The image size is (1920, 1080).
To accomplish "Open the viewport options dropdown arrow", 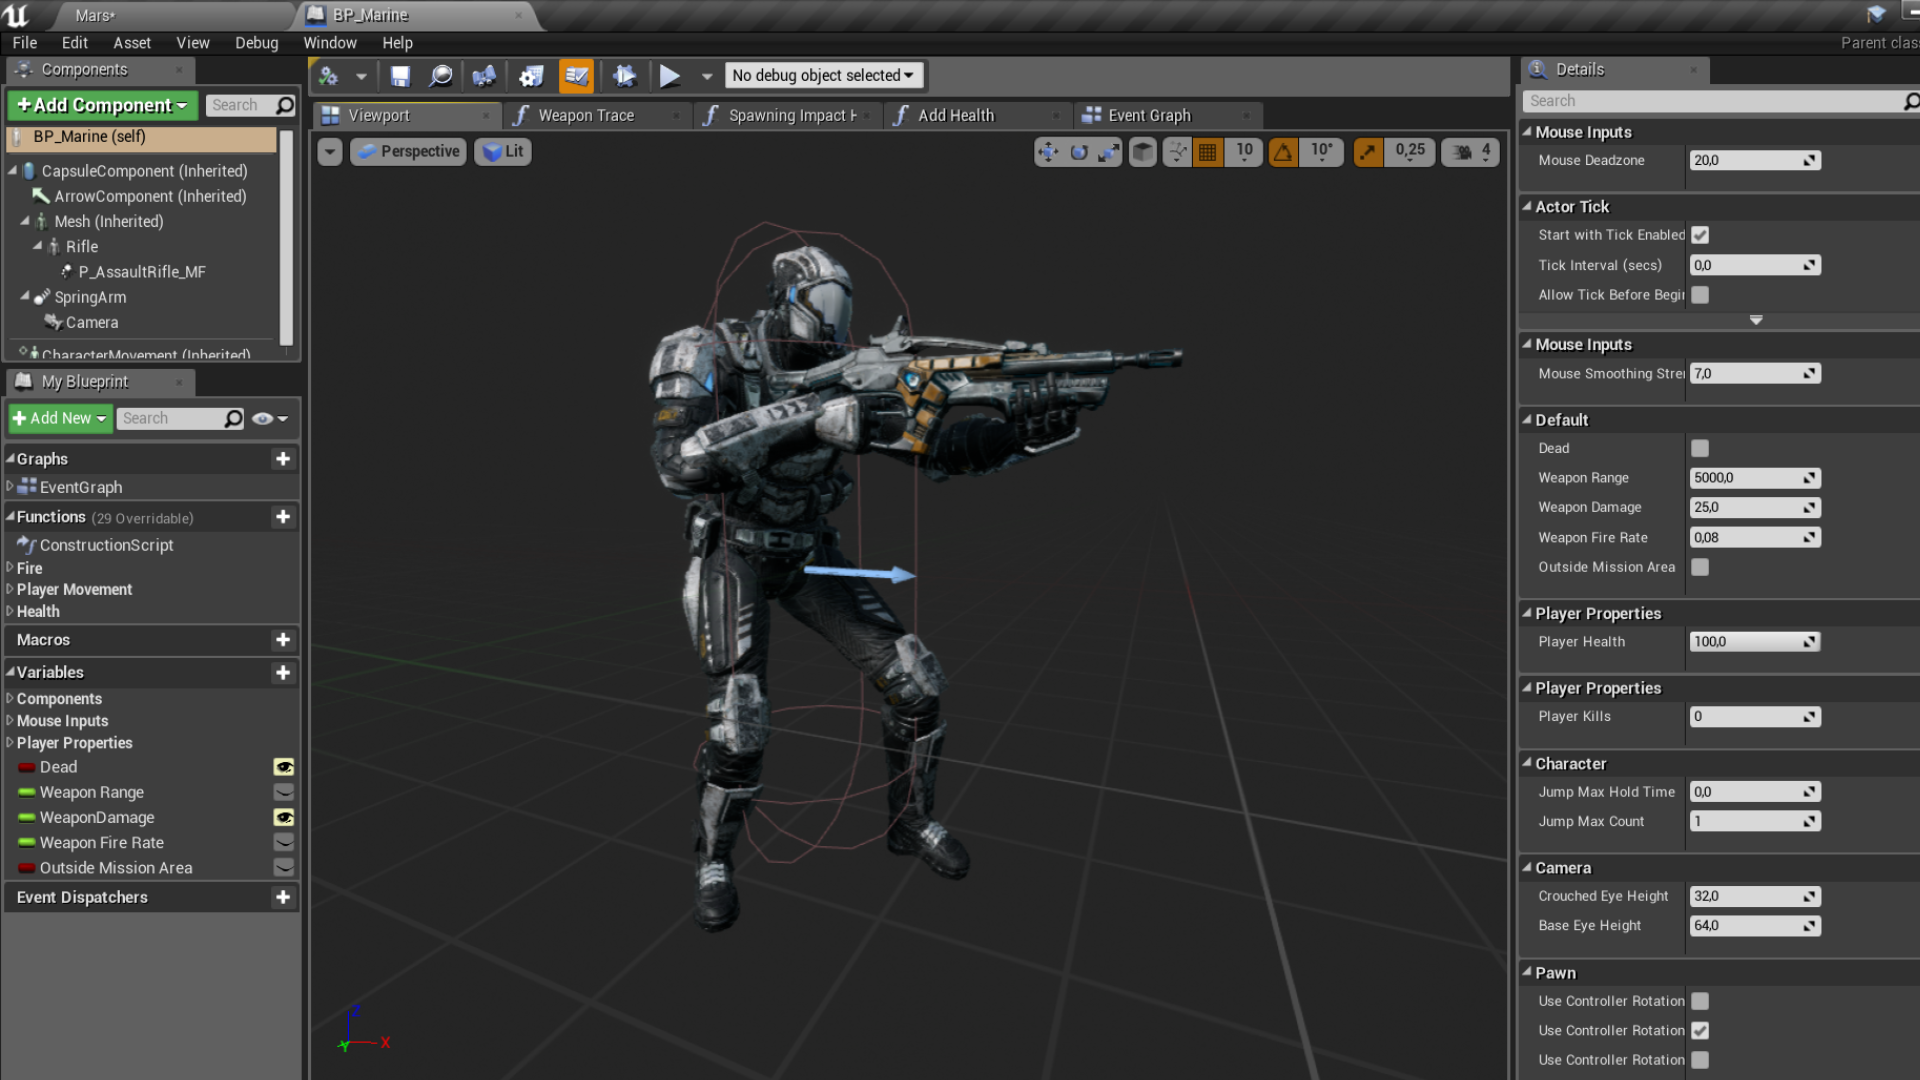I will (330, 152).
